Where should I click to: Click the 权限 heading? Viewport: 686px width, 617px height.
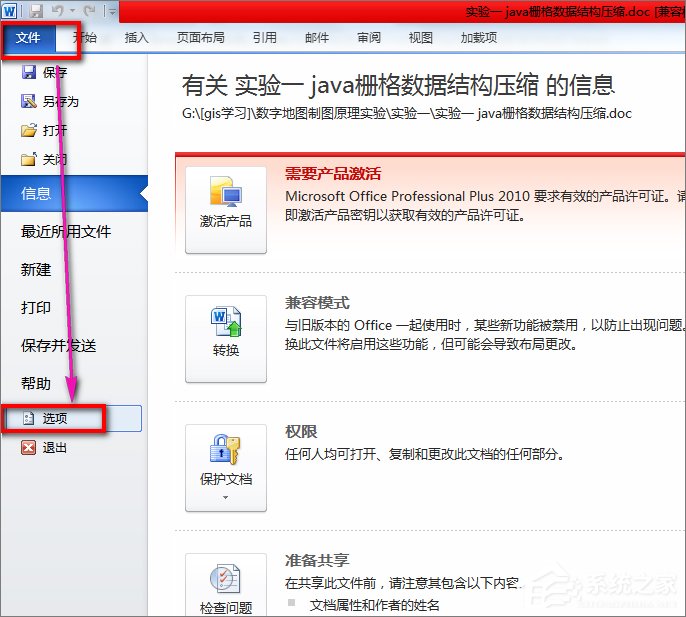(x=301, y=432)
